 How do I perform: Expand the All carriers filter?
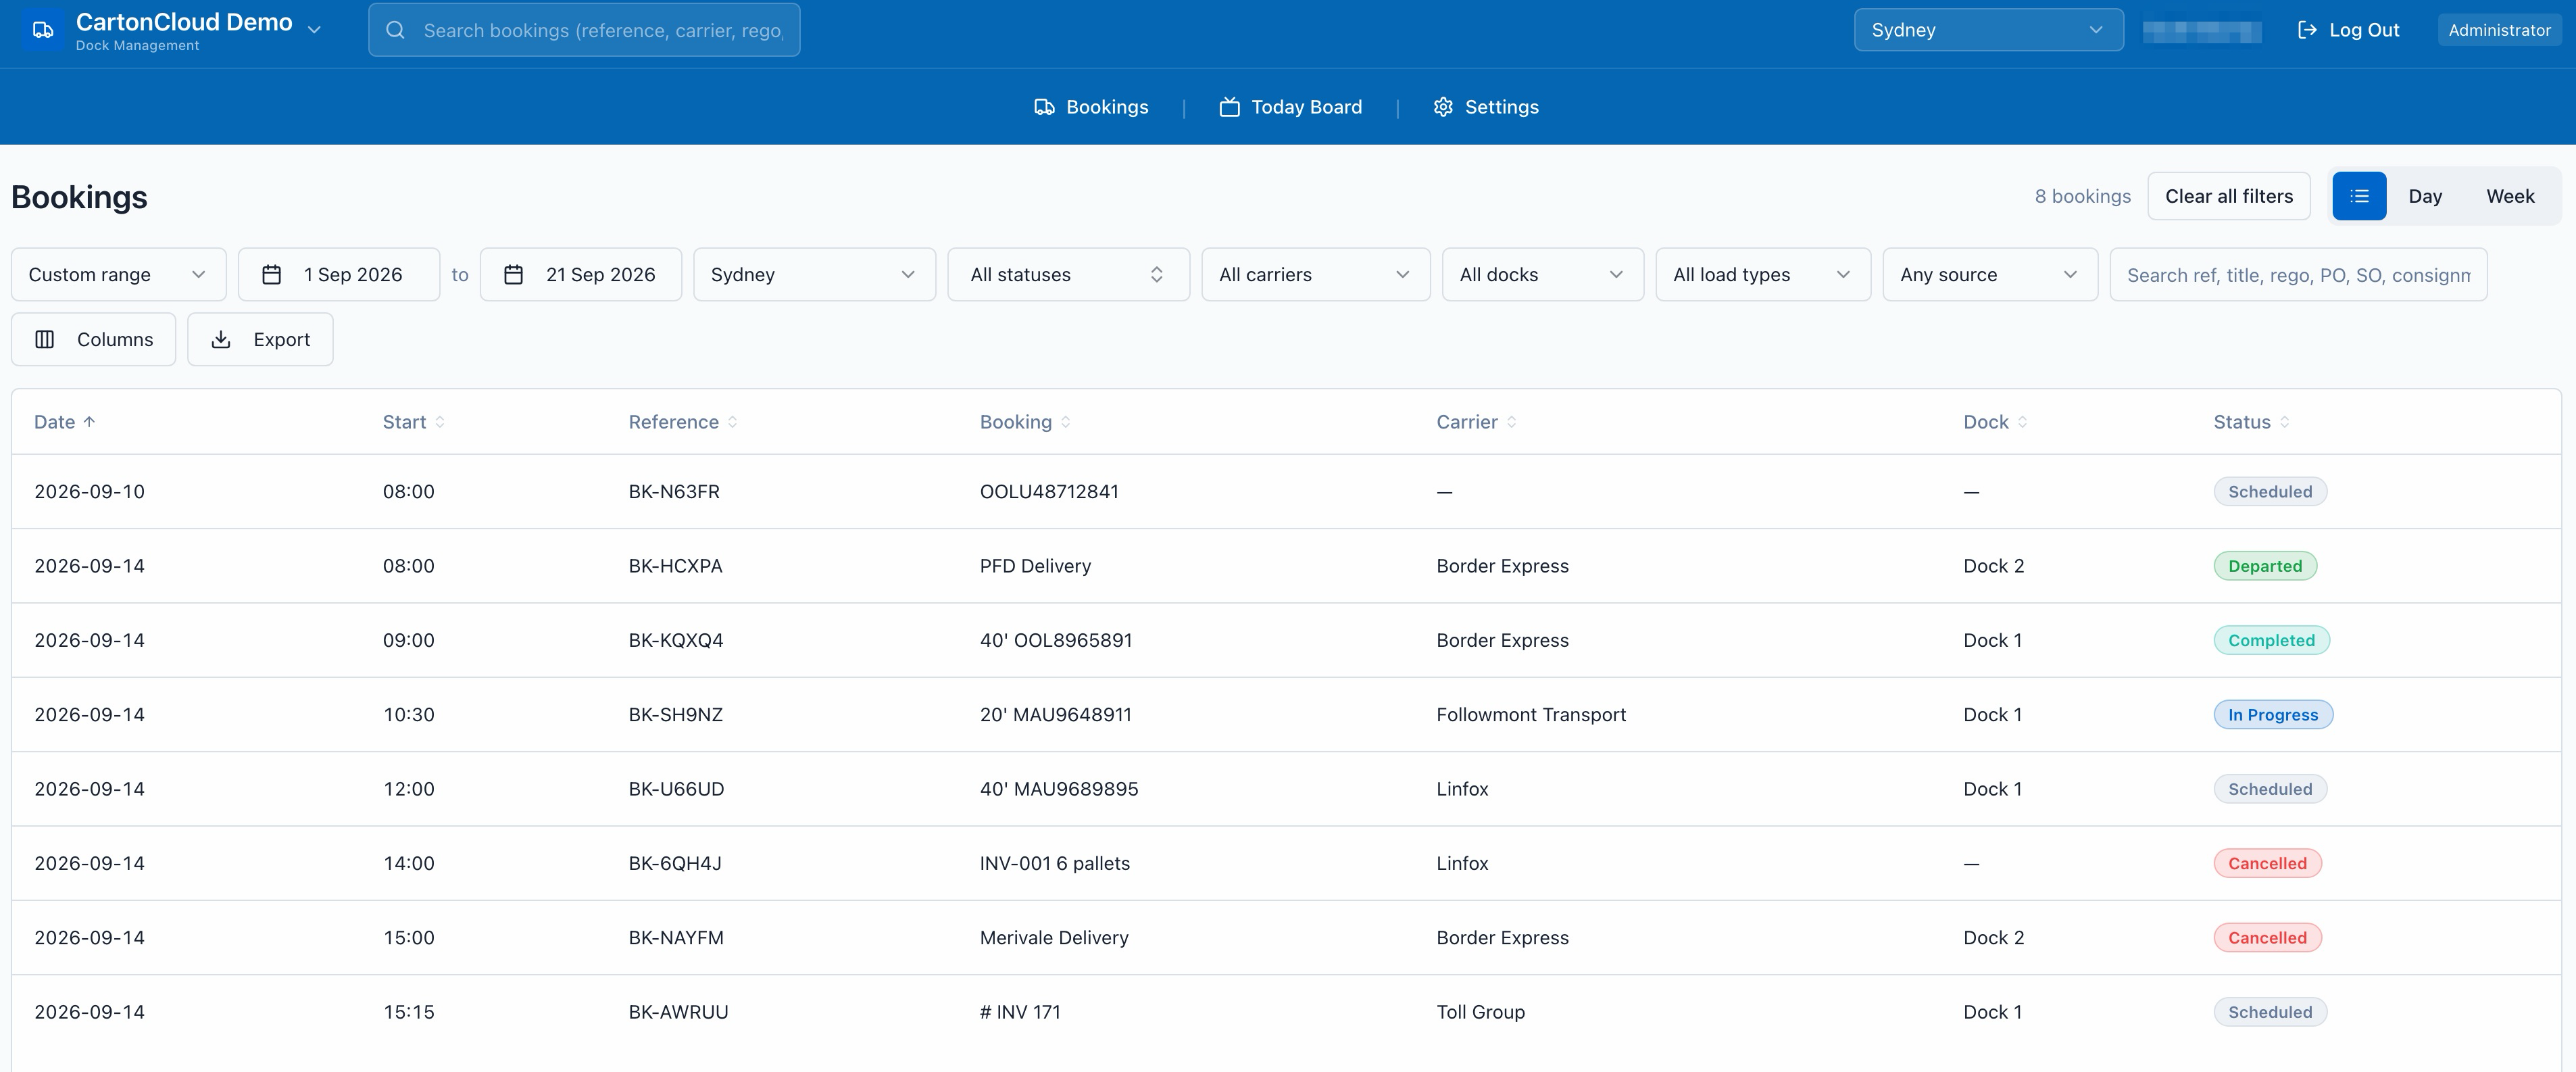click(x=1315, y=274)
